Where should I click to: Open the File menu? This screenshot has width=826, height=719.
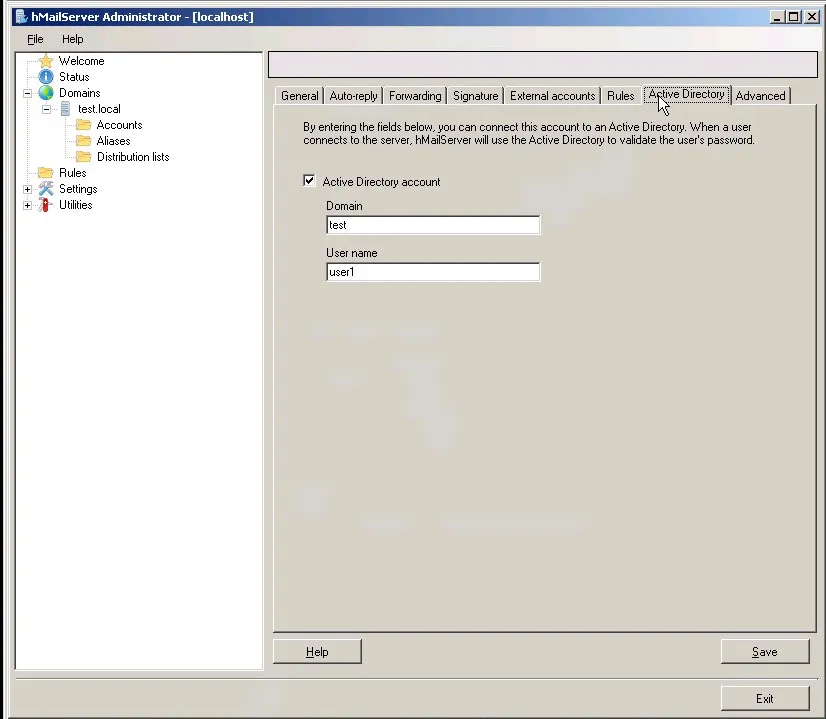[x=35, y=39]
